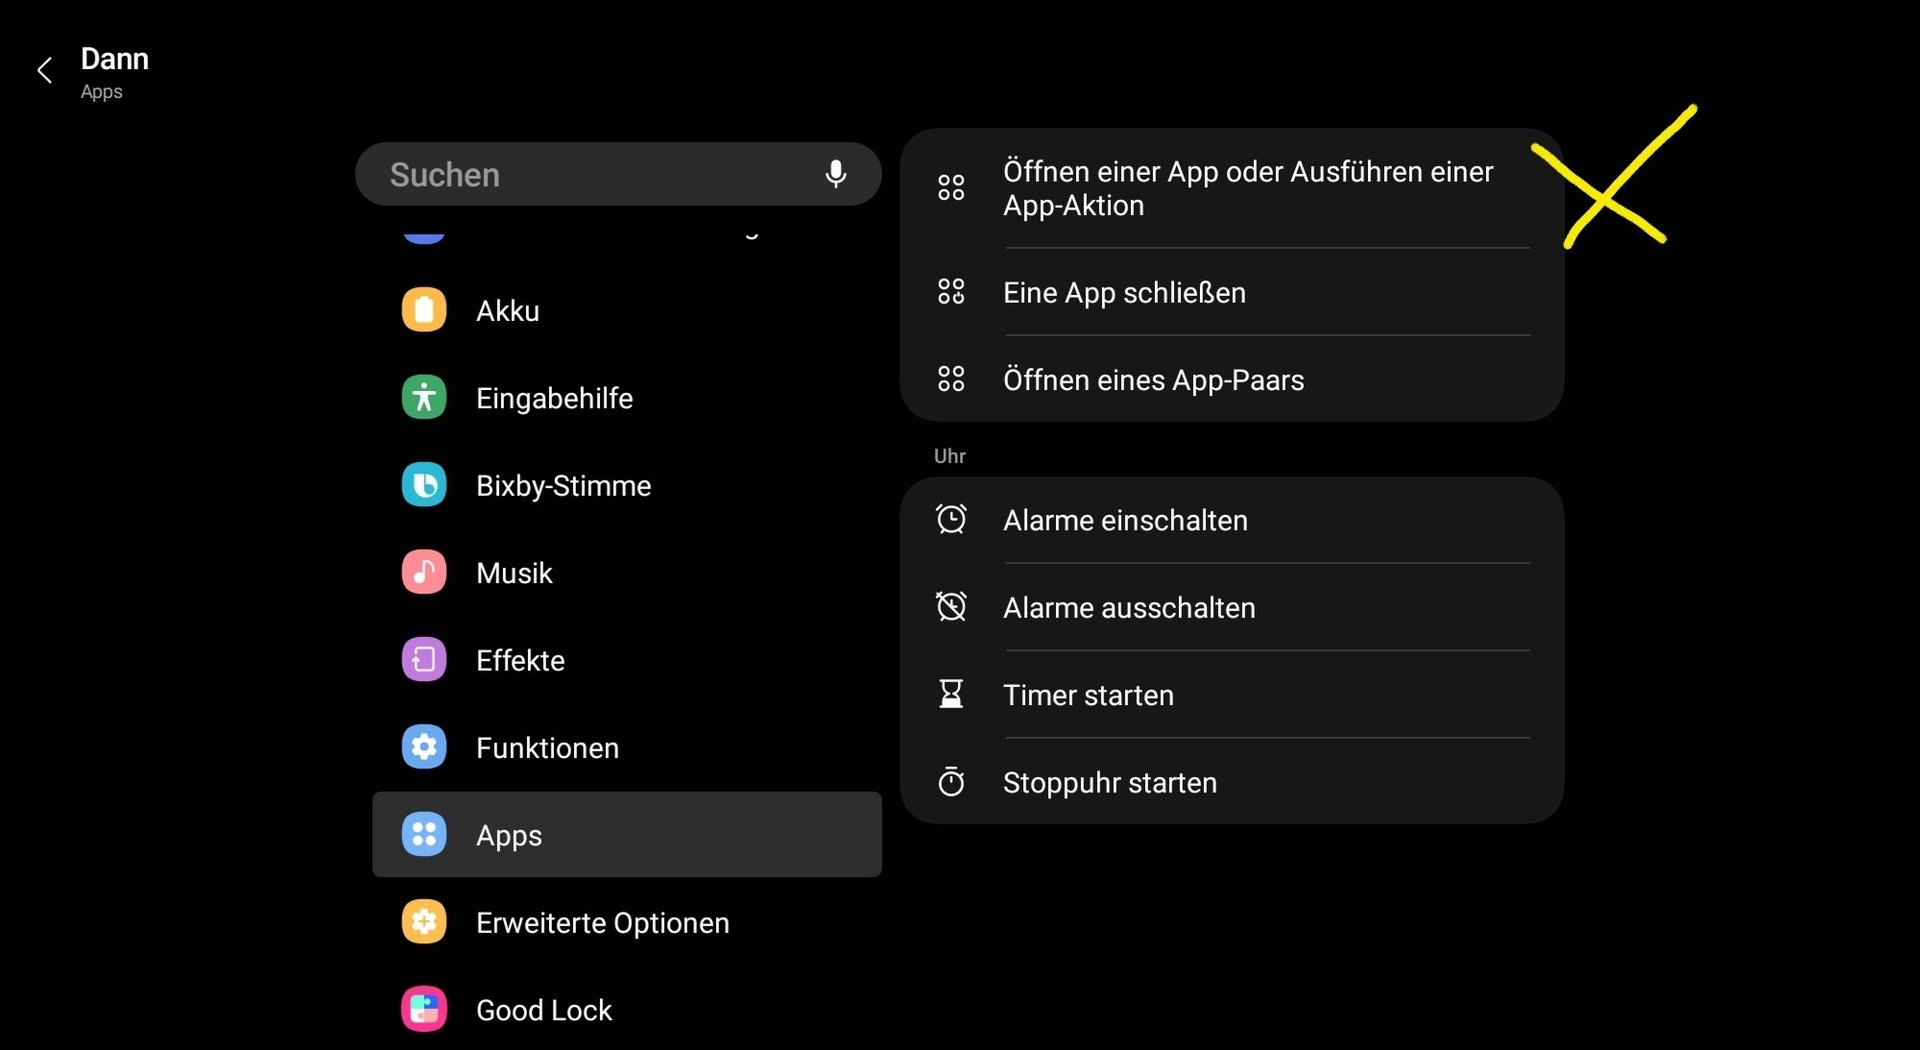Open the Funktionen gear icon
The height and width of the screenshot is (1050, 1920).
[x=424, y=747]
